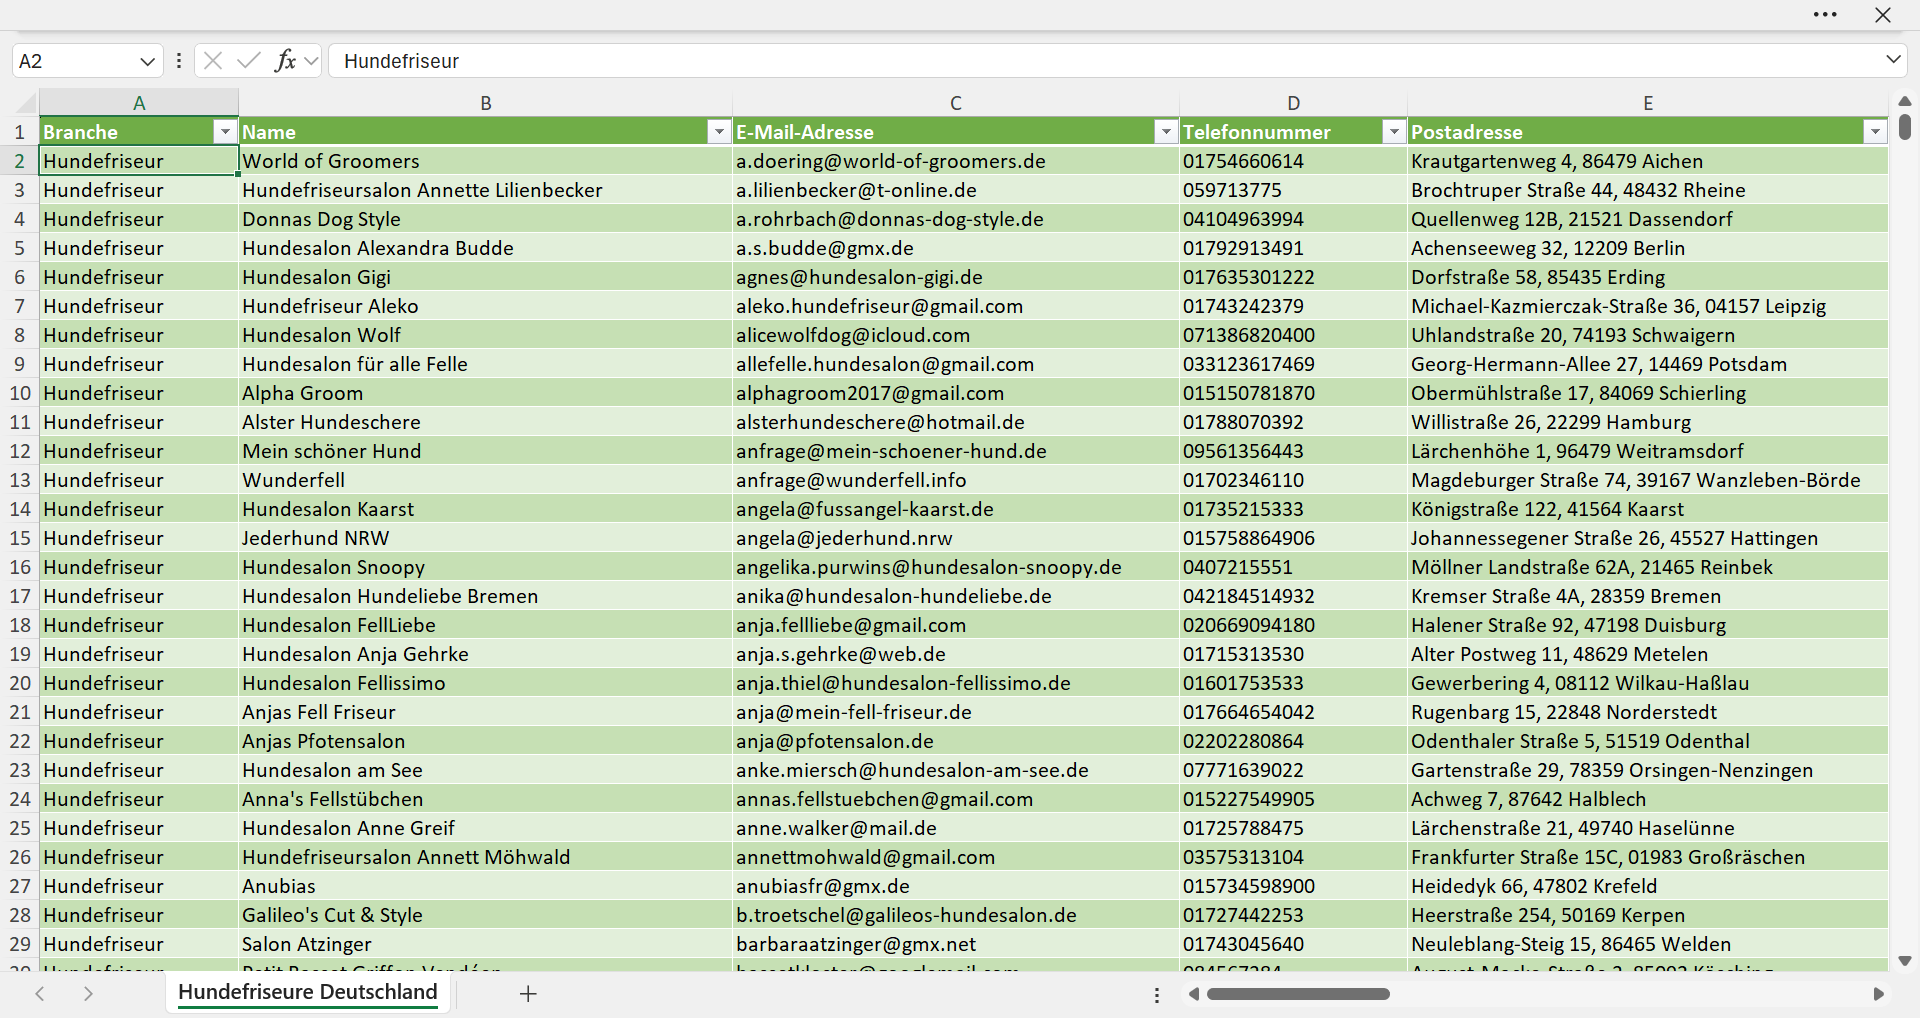Select row 20 header
Image resolution: width=1920 pixels, height=1018 pixels.
(19, 683)
